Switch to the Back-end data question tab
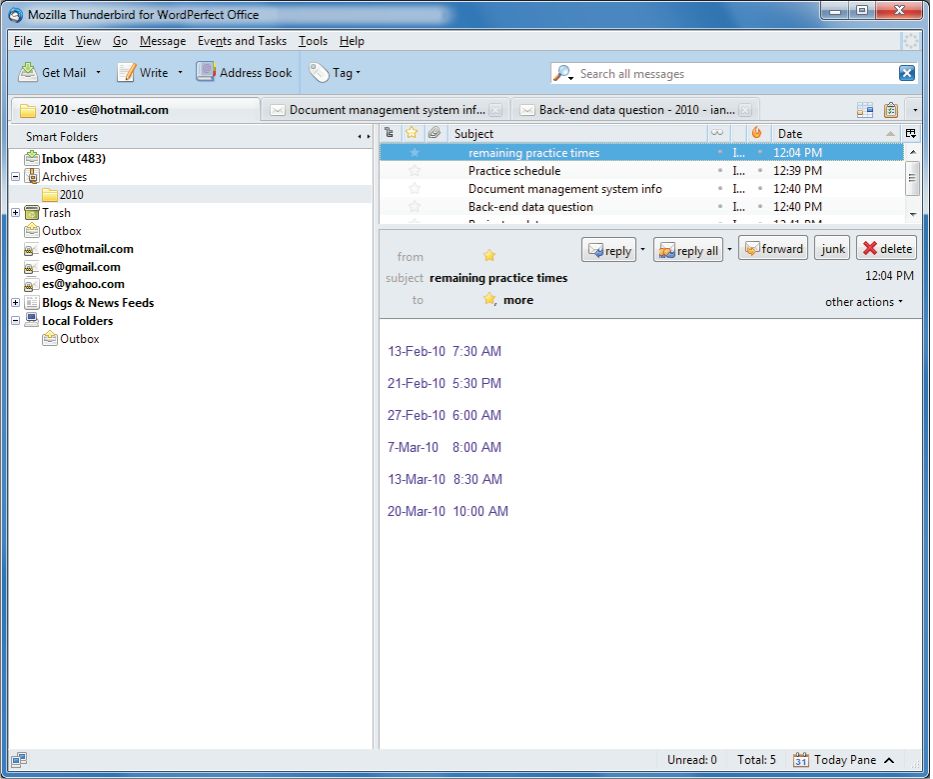The width and height of the screenshot is (933, 779). point(635,110)
